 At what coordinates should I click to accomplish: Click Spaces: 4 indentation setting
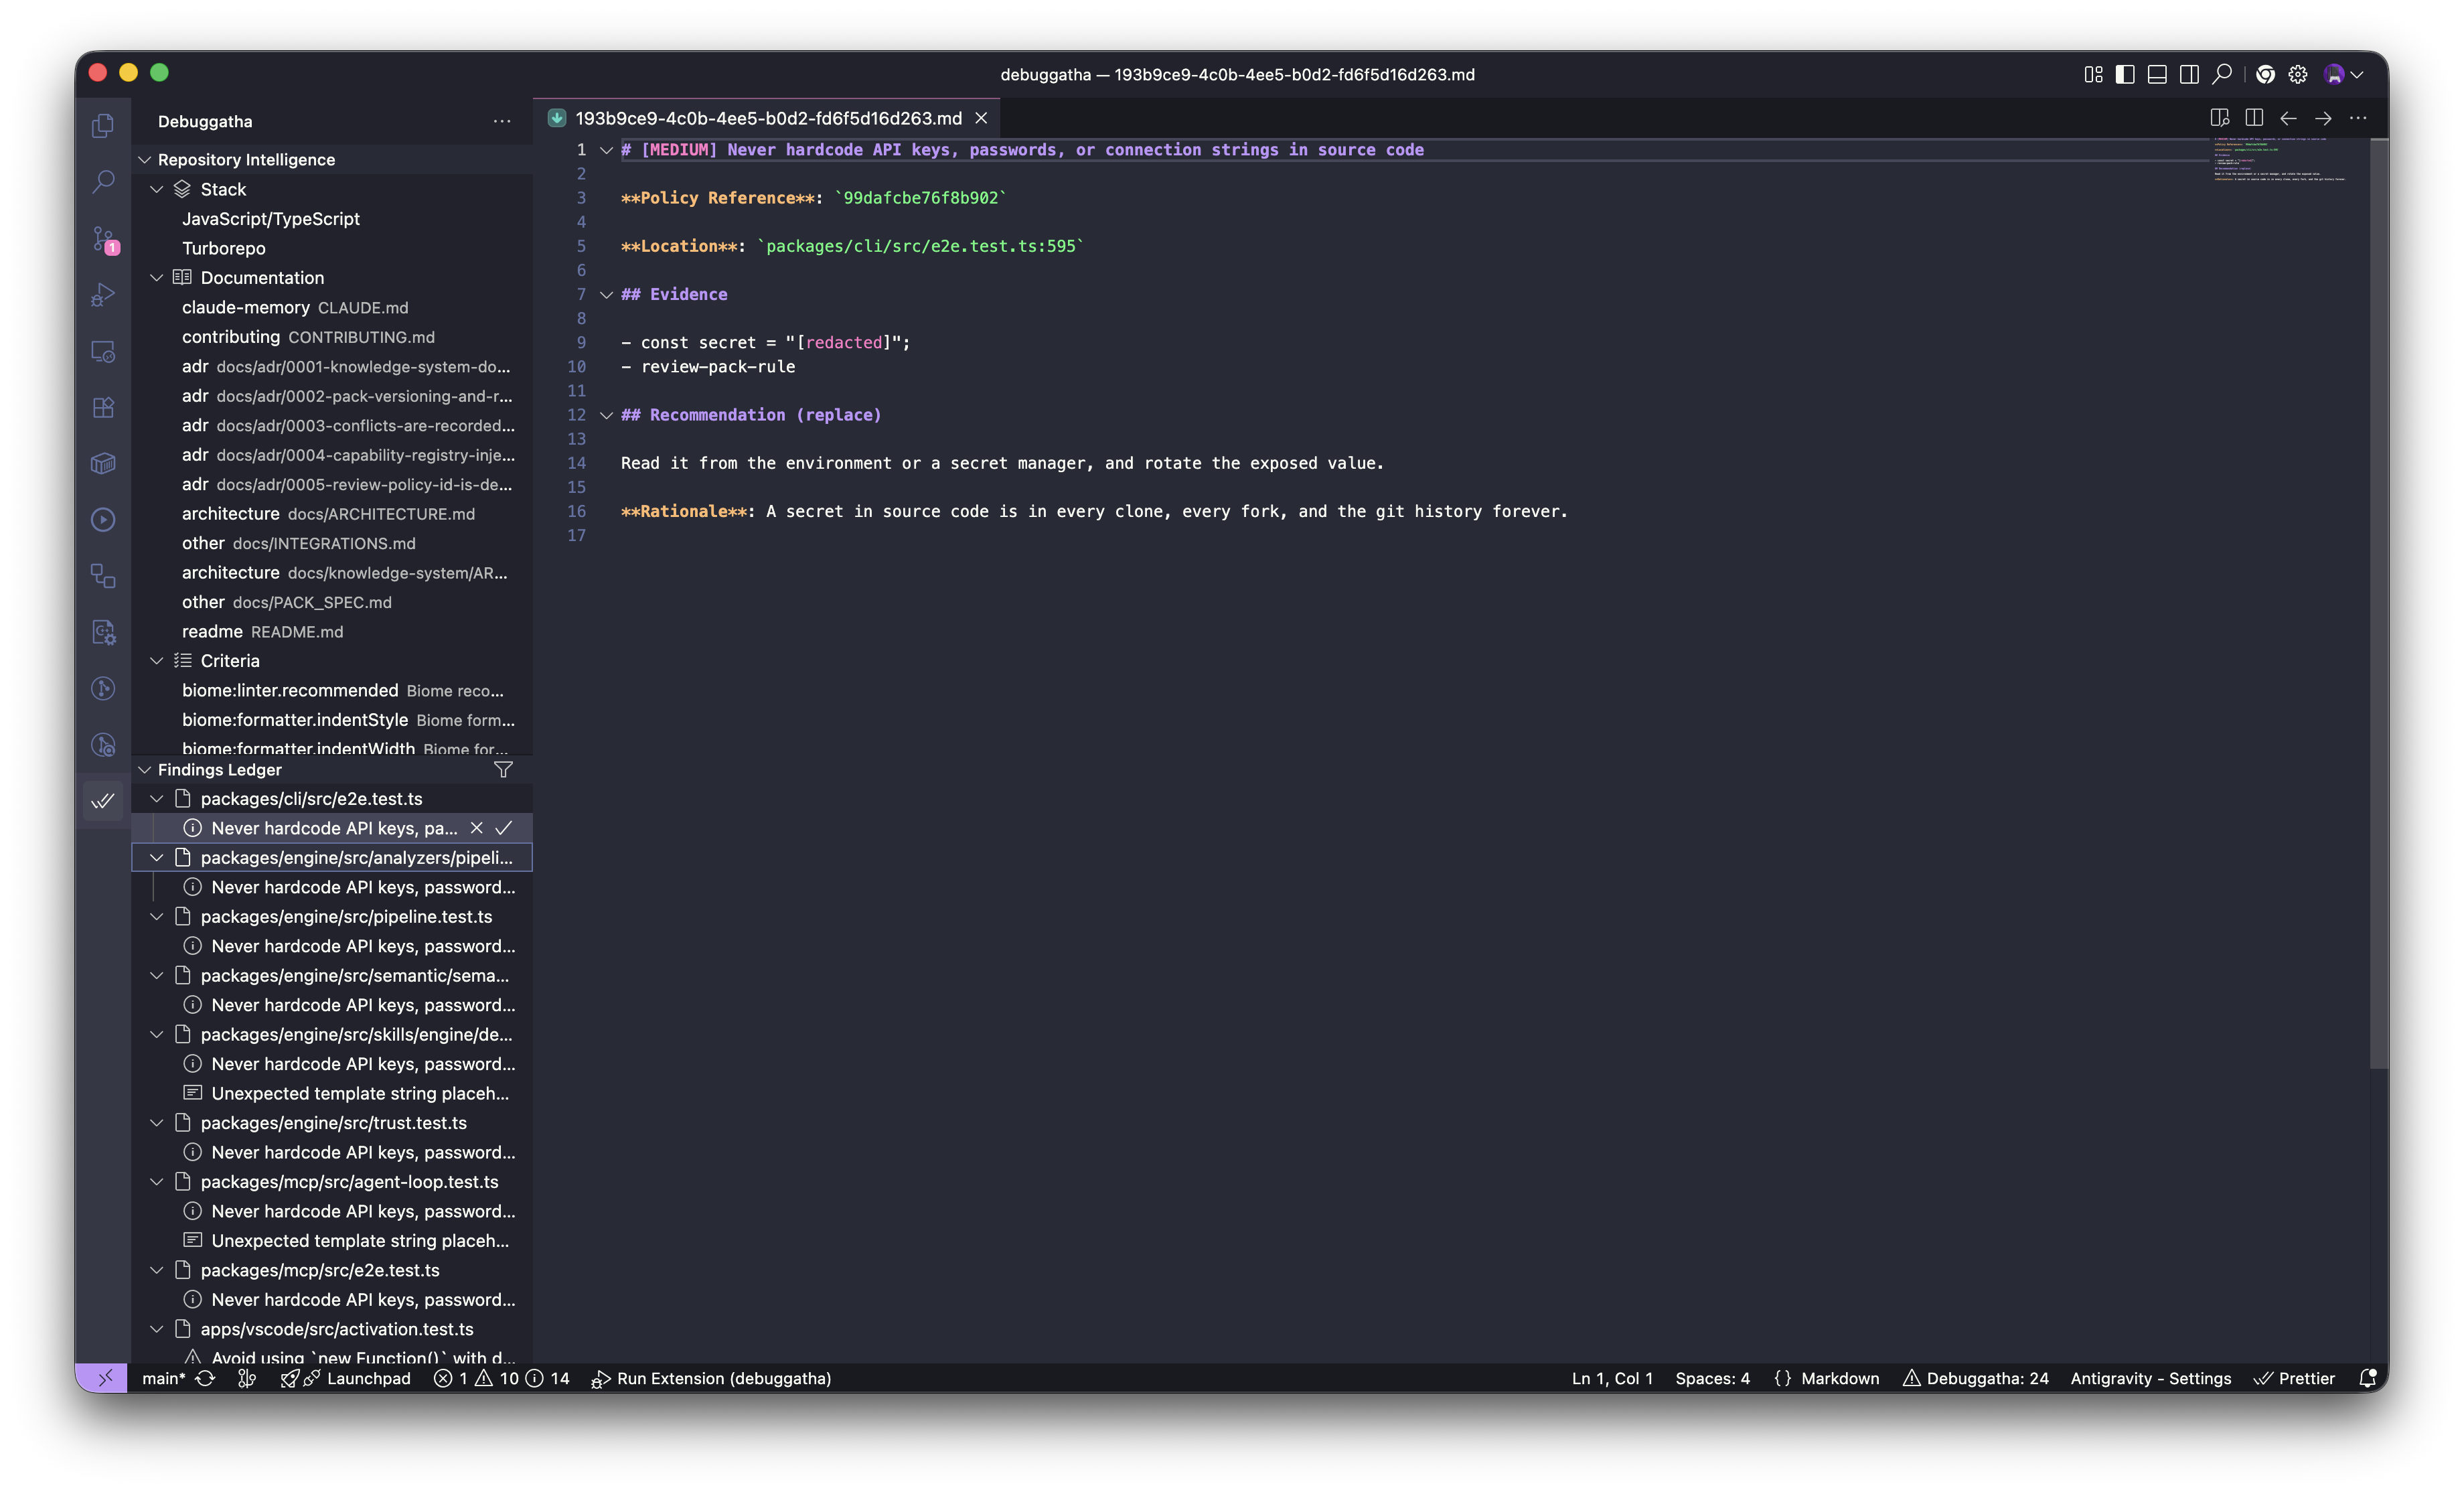pos(1712,1378)
